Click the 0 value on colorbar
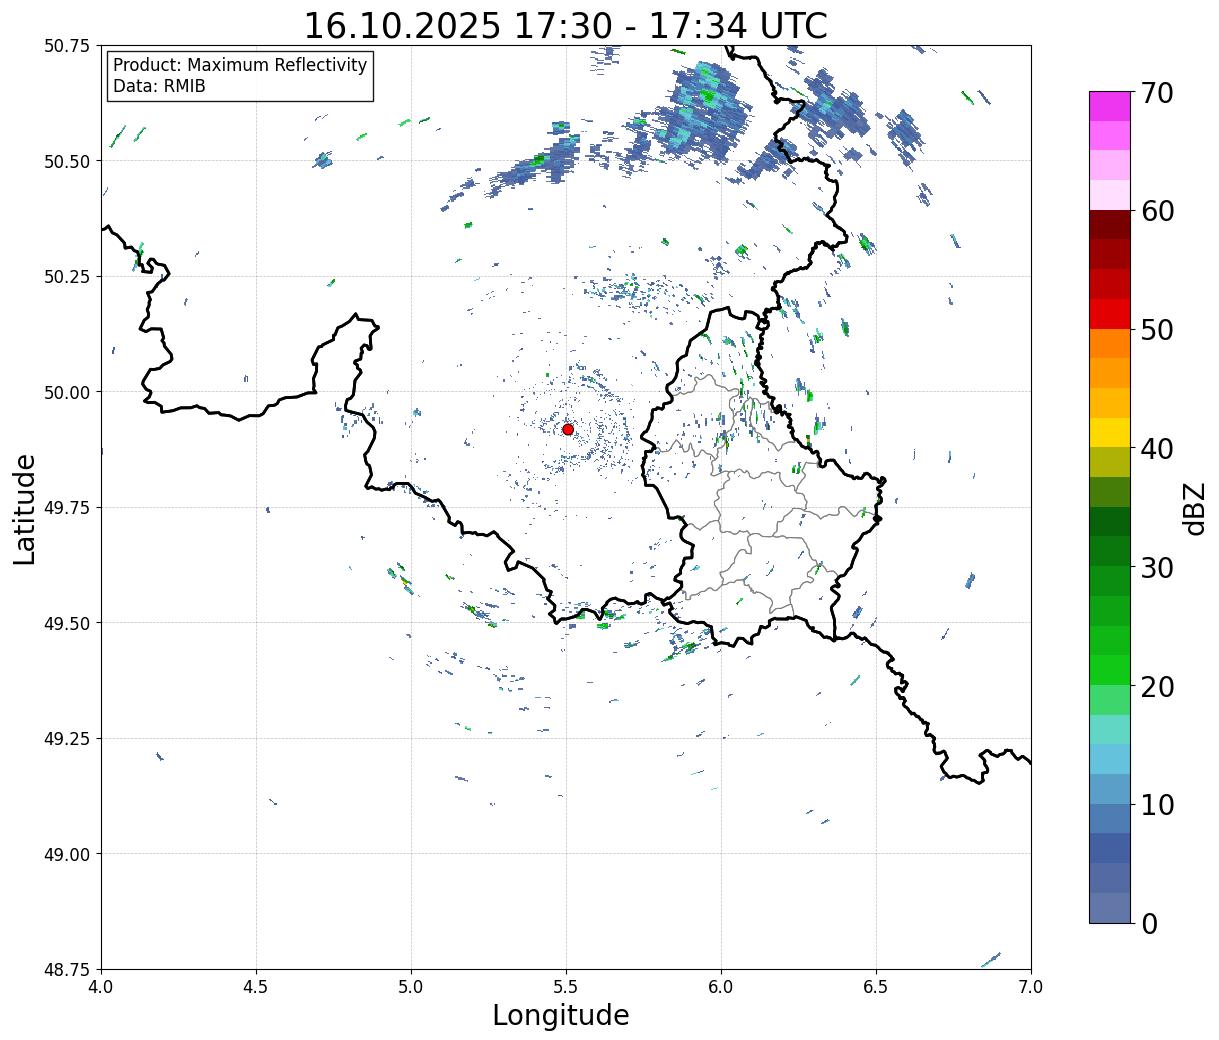The image size is (1219, 1040). coord(1149,923)
